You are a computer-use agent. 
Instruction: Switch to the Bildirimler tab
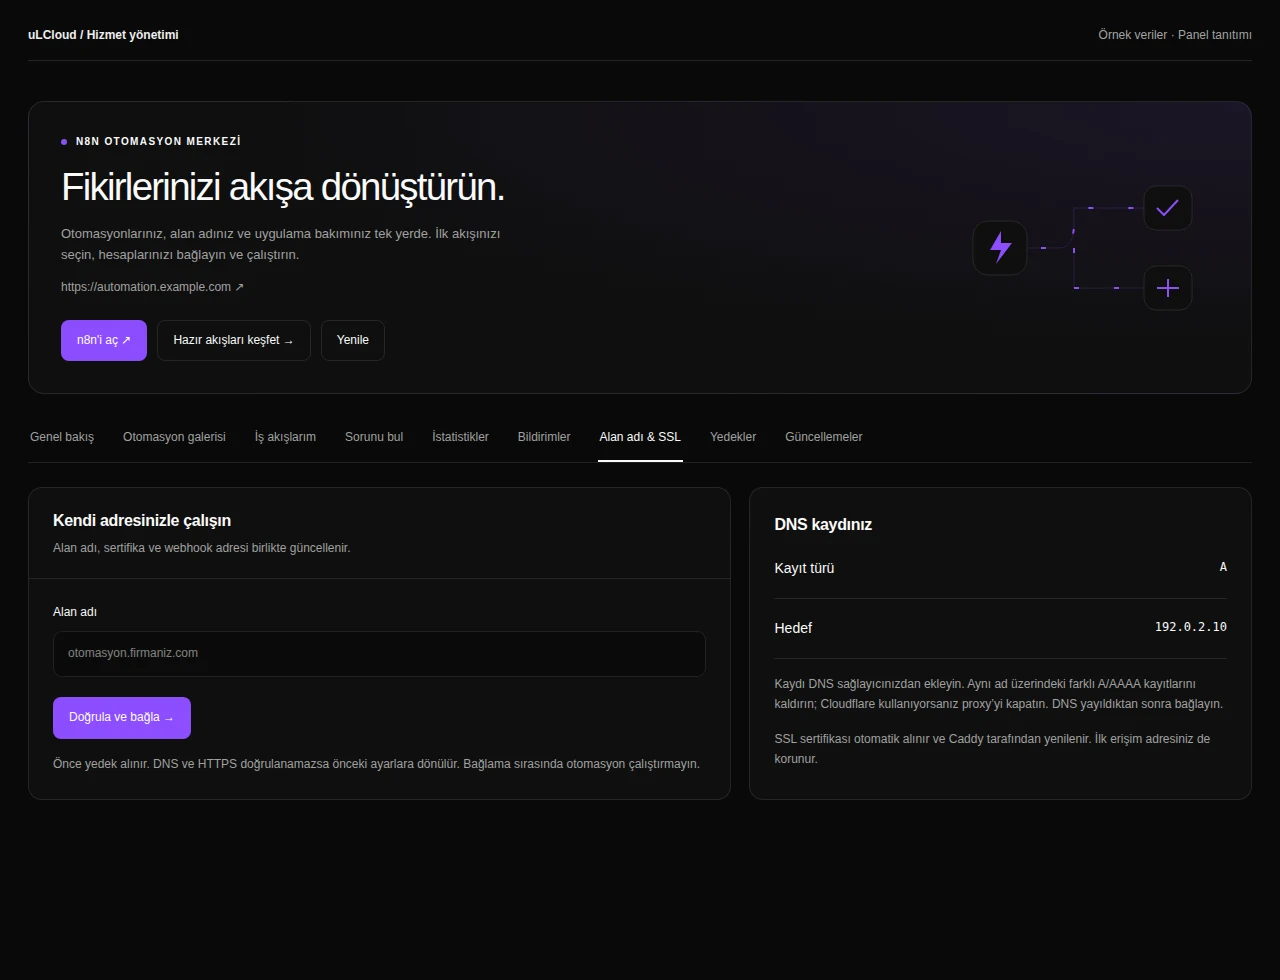click(544, 437)
